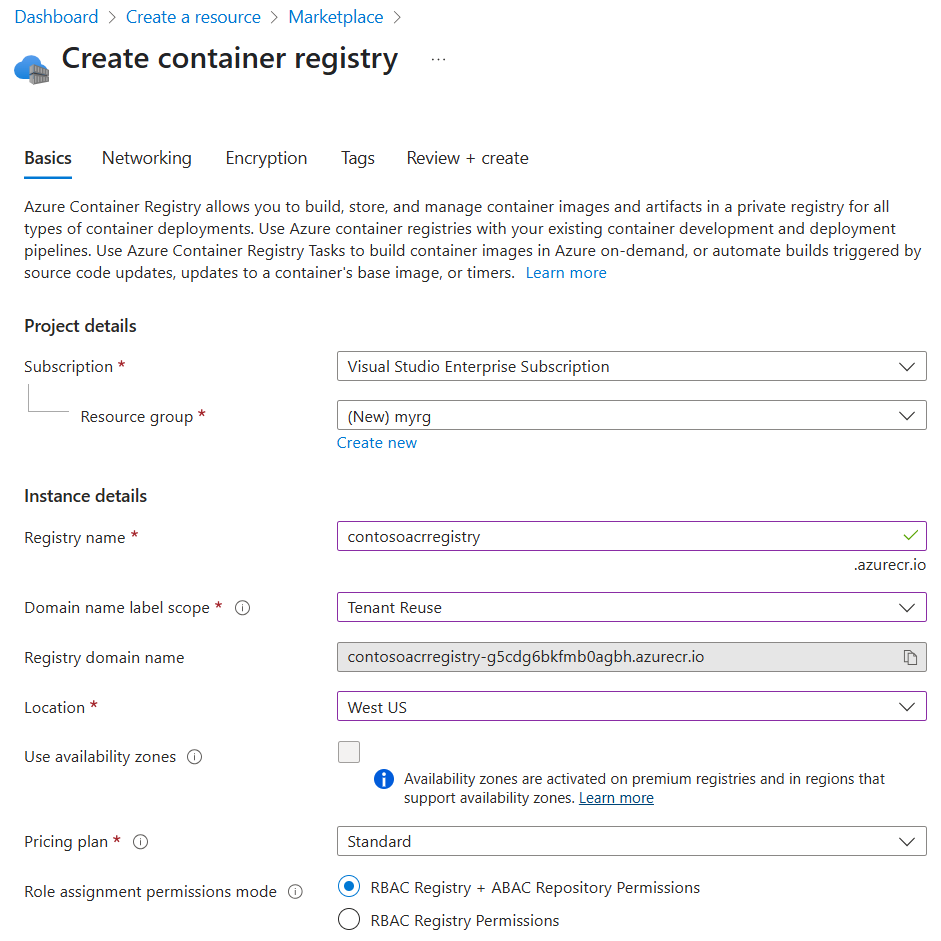Click the info icon beside Domain name label scope
This screenshot has height=941, width=941.
click(242, 607)
